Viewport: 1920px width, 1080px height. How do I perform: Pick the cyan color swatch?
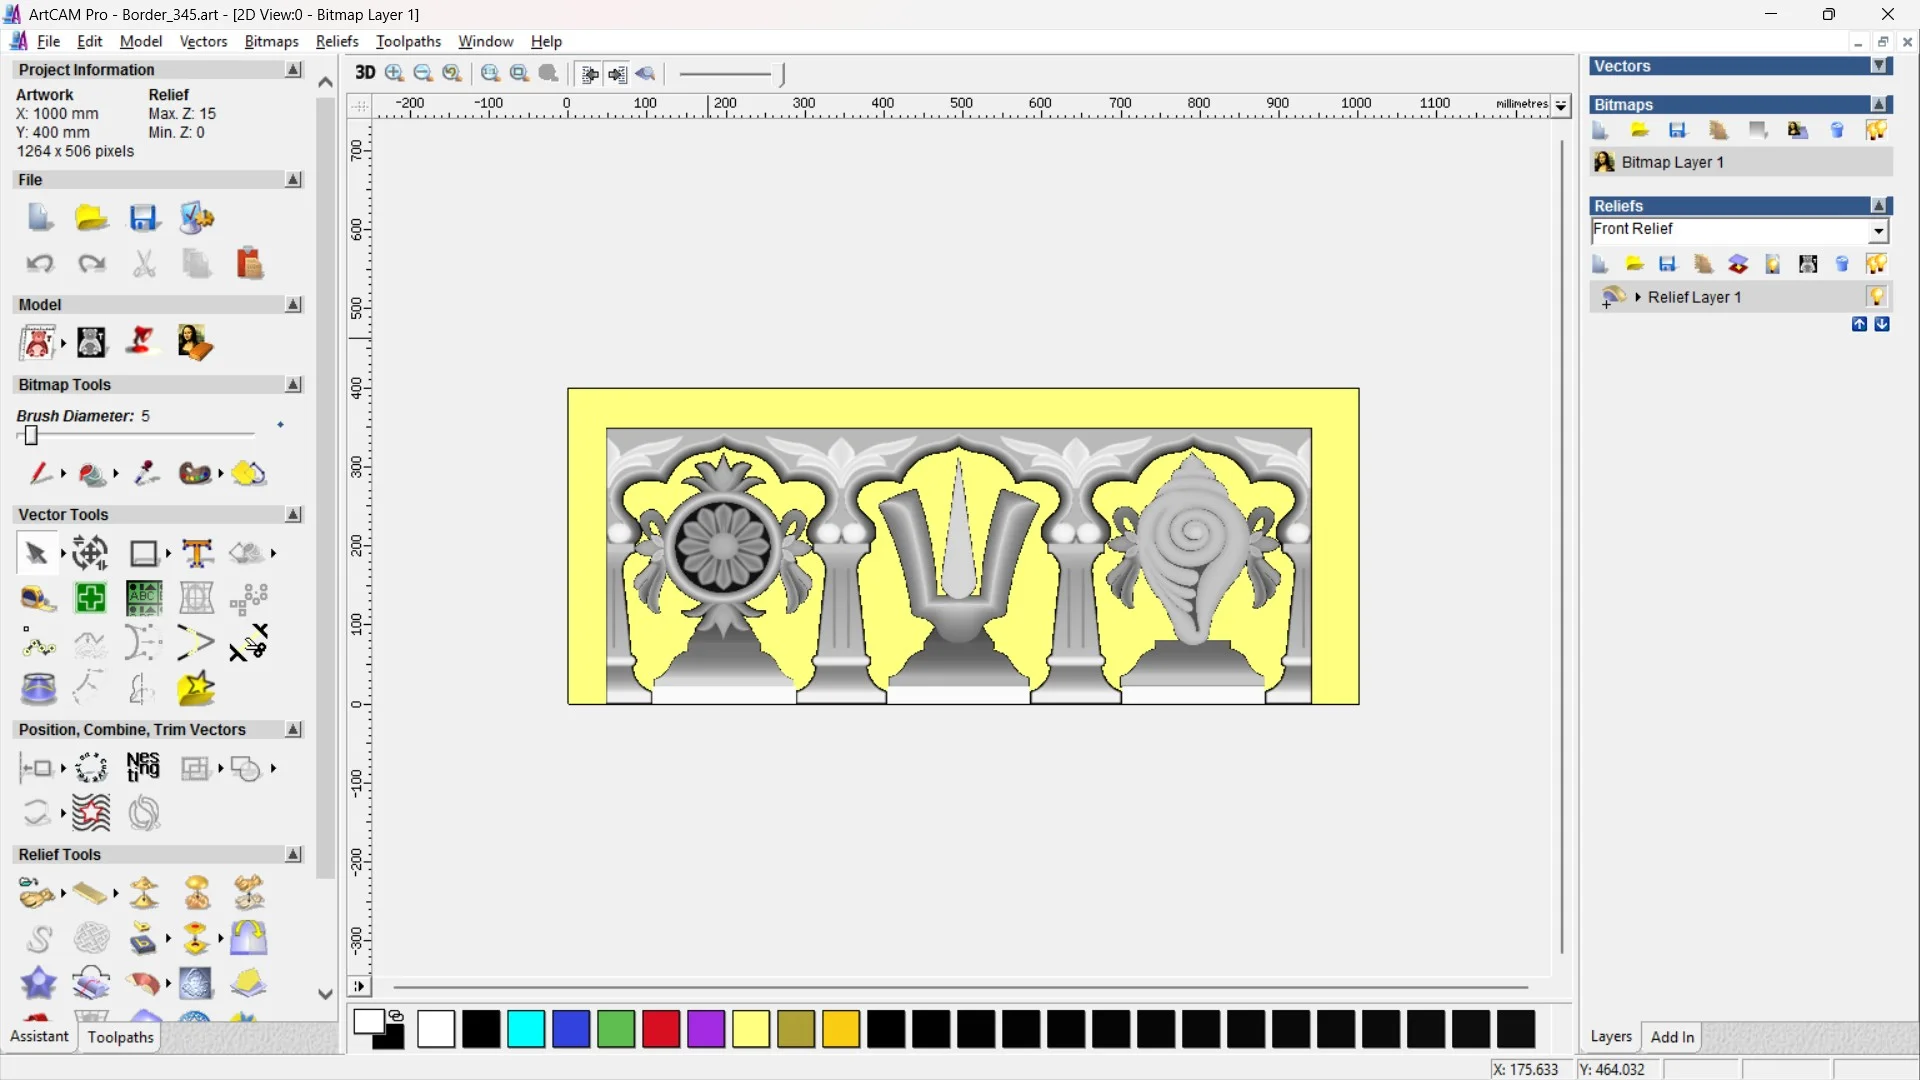tap(526, 1029)
